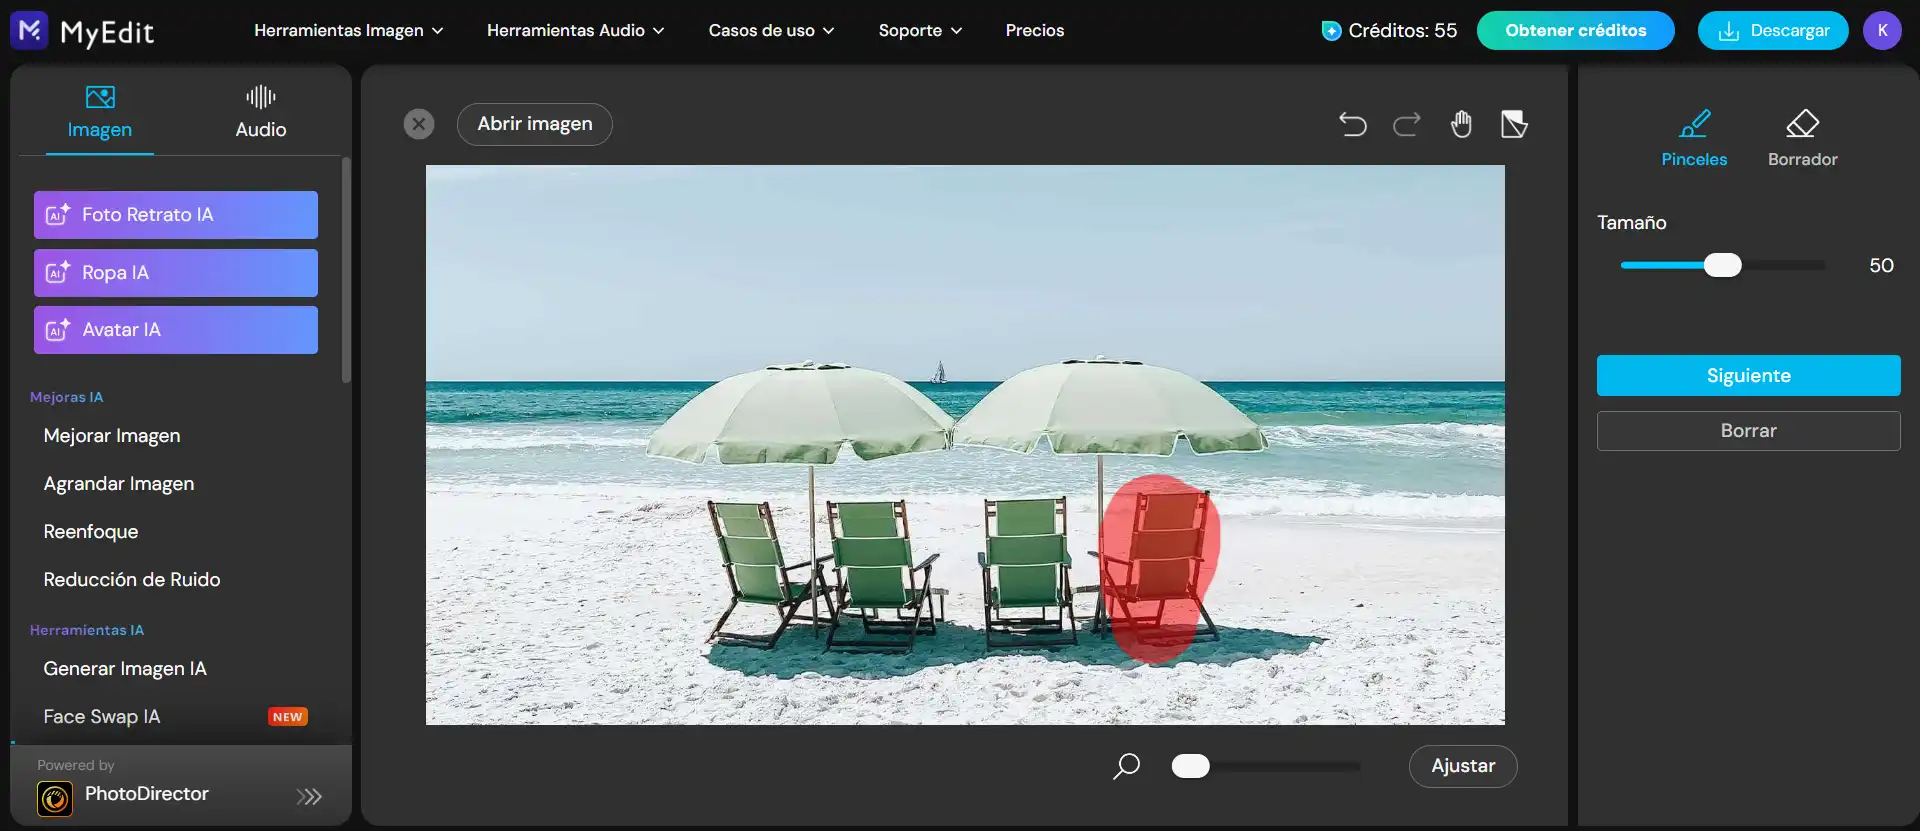This screenshot has width=1920, height=831.
Task: Click the Créditos: 55 counter
Action: (1402, 31)
